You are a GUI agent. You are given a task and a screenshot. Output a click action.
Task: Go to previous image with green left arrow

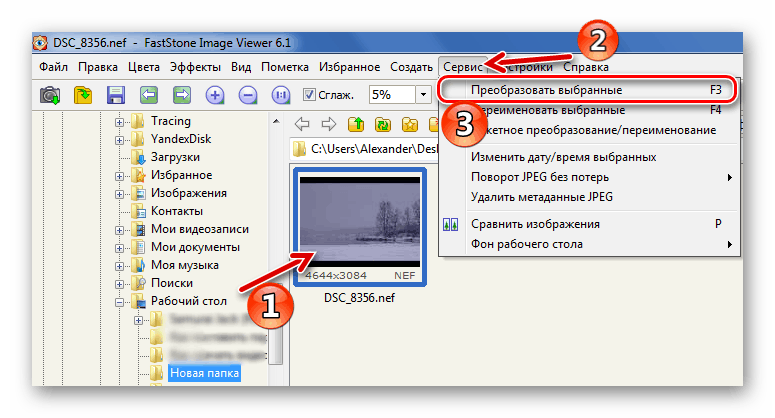coord(149,95)
